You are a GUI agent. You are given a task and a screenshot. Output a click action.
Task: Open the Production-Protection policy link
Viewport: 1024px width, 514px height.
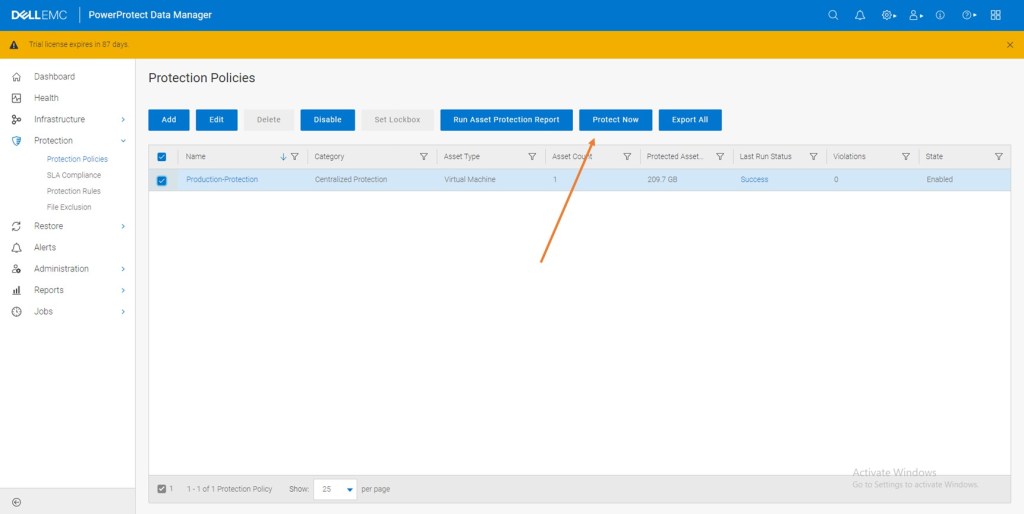point(222,180)
